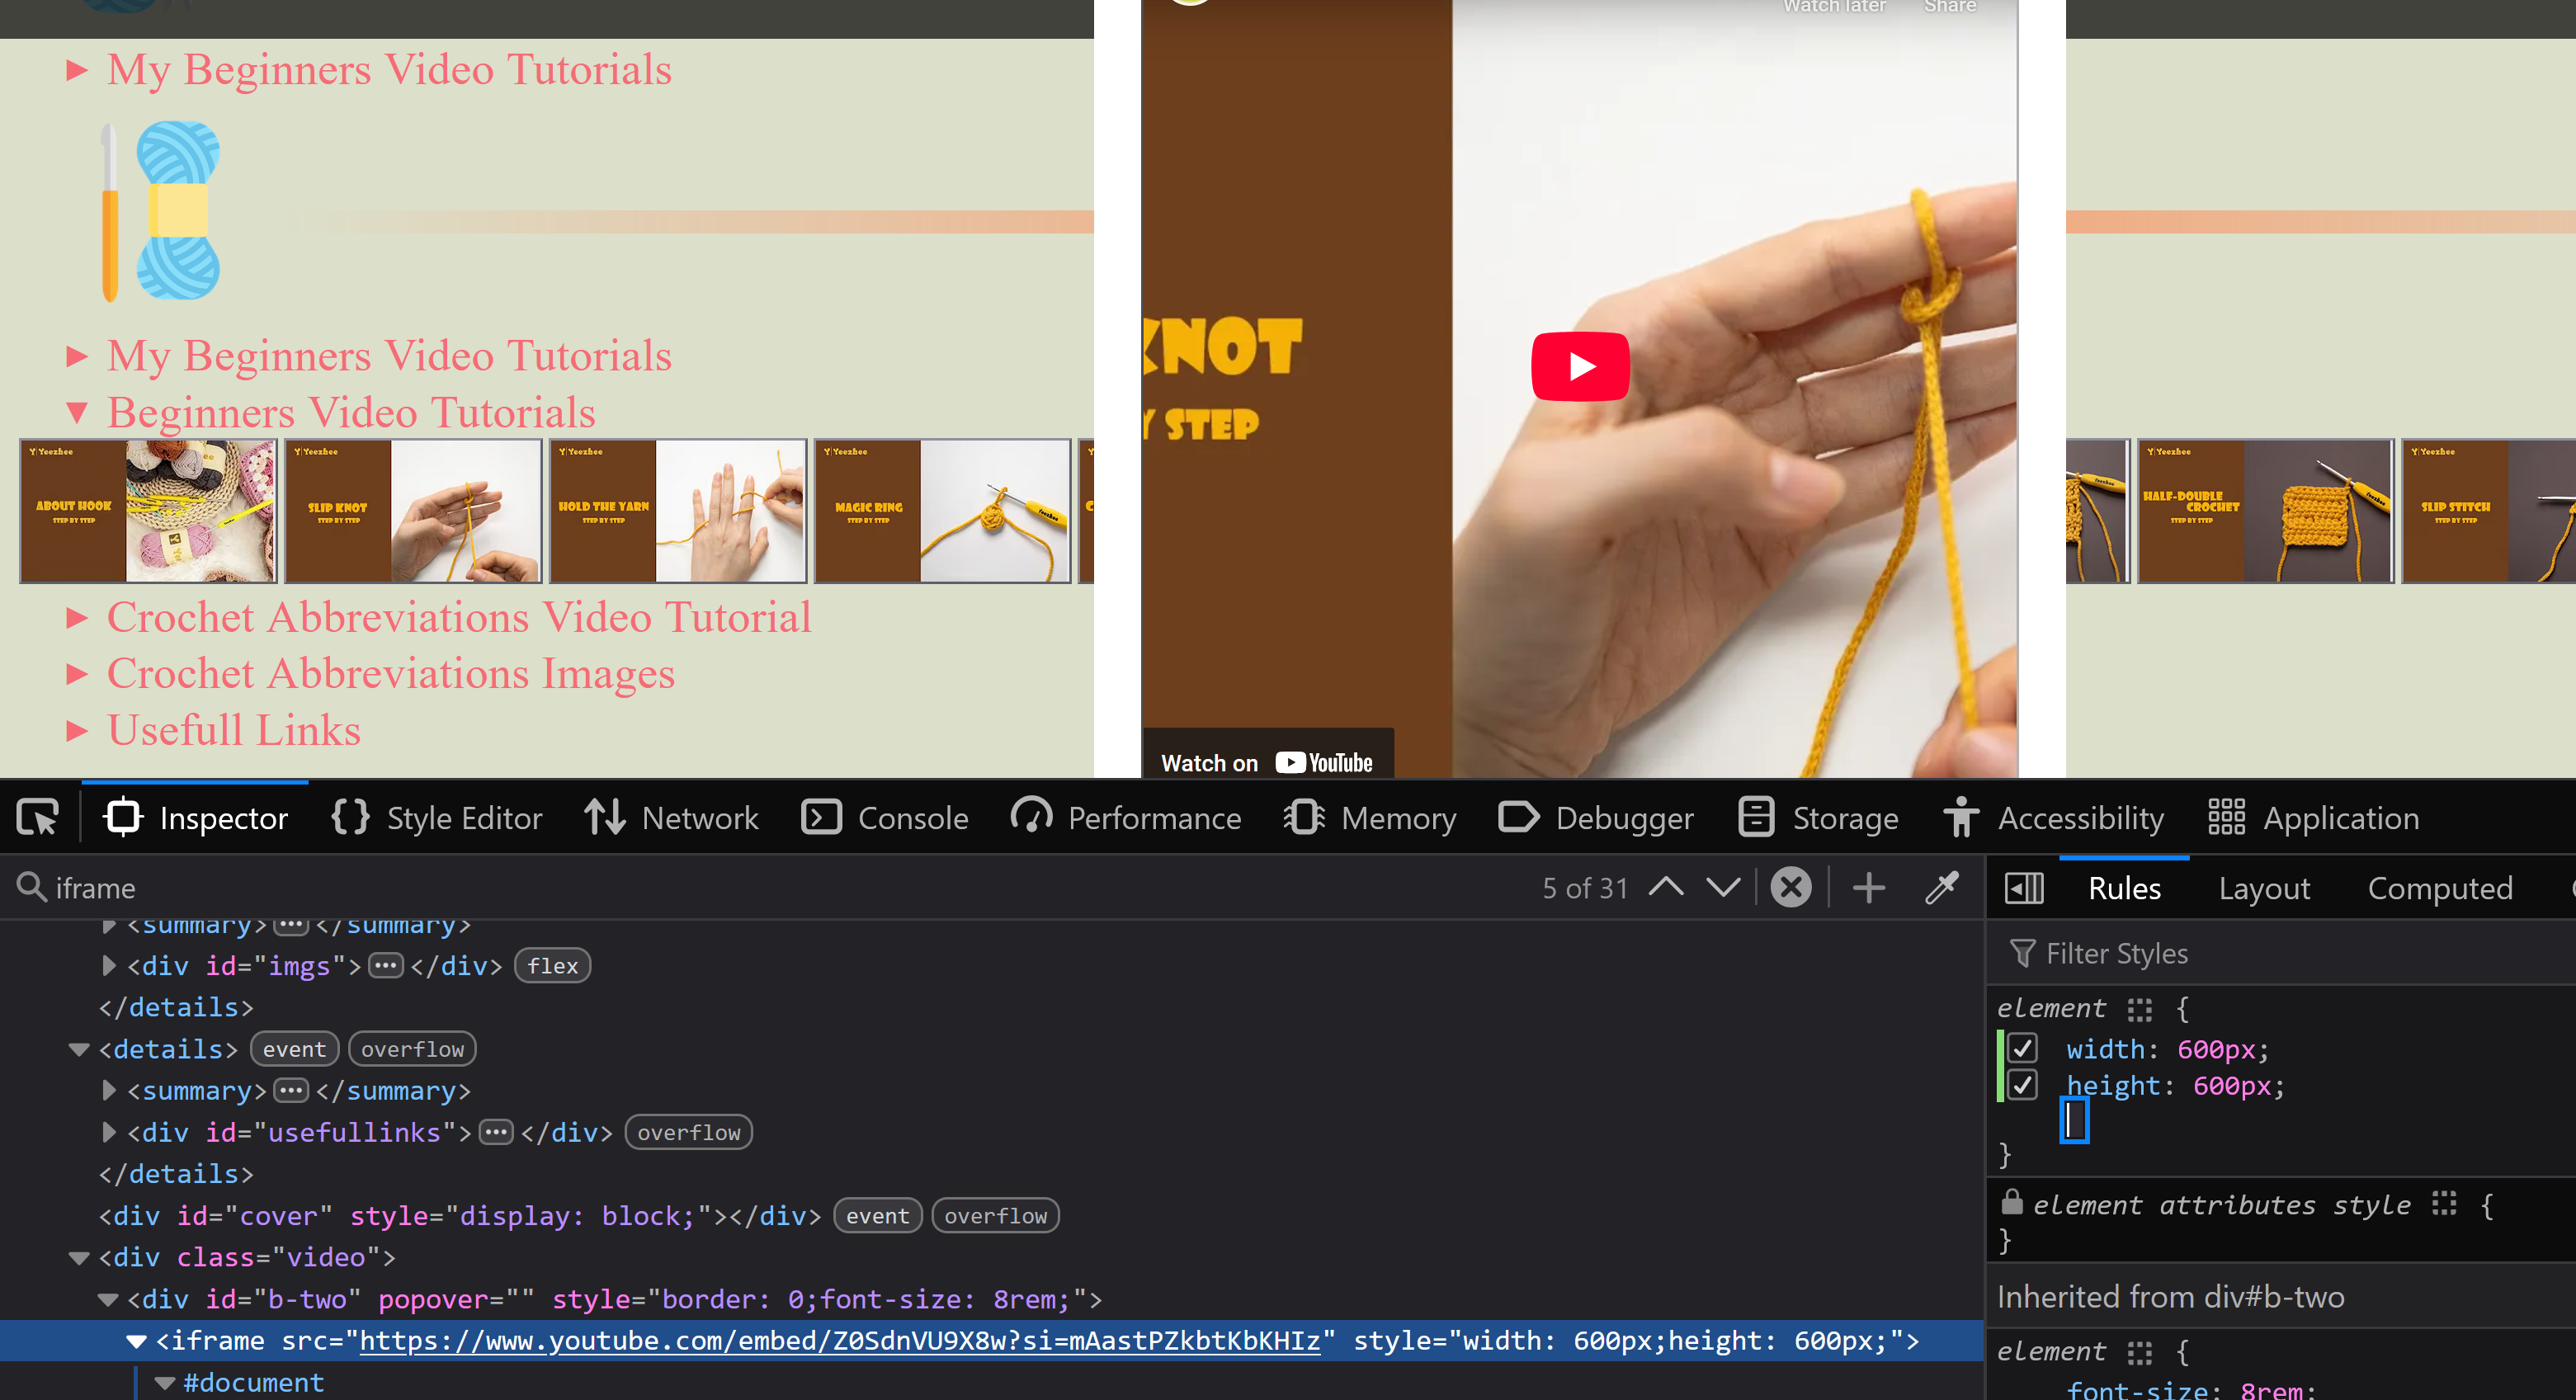Open the iframe YouTube embed URL link
This screenshot has width=2576, height=1400.
(839, 1341)
